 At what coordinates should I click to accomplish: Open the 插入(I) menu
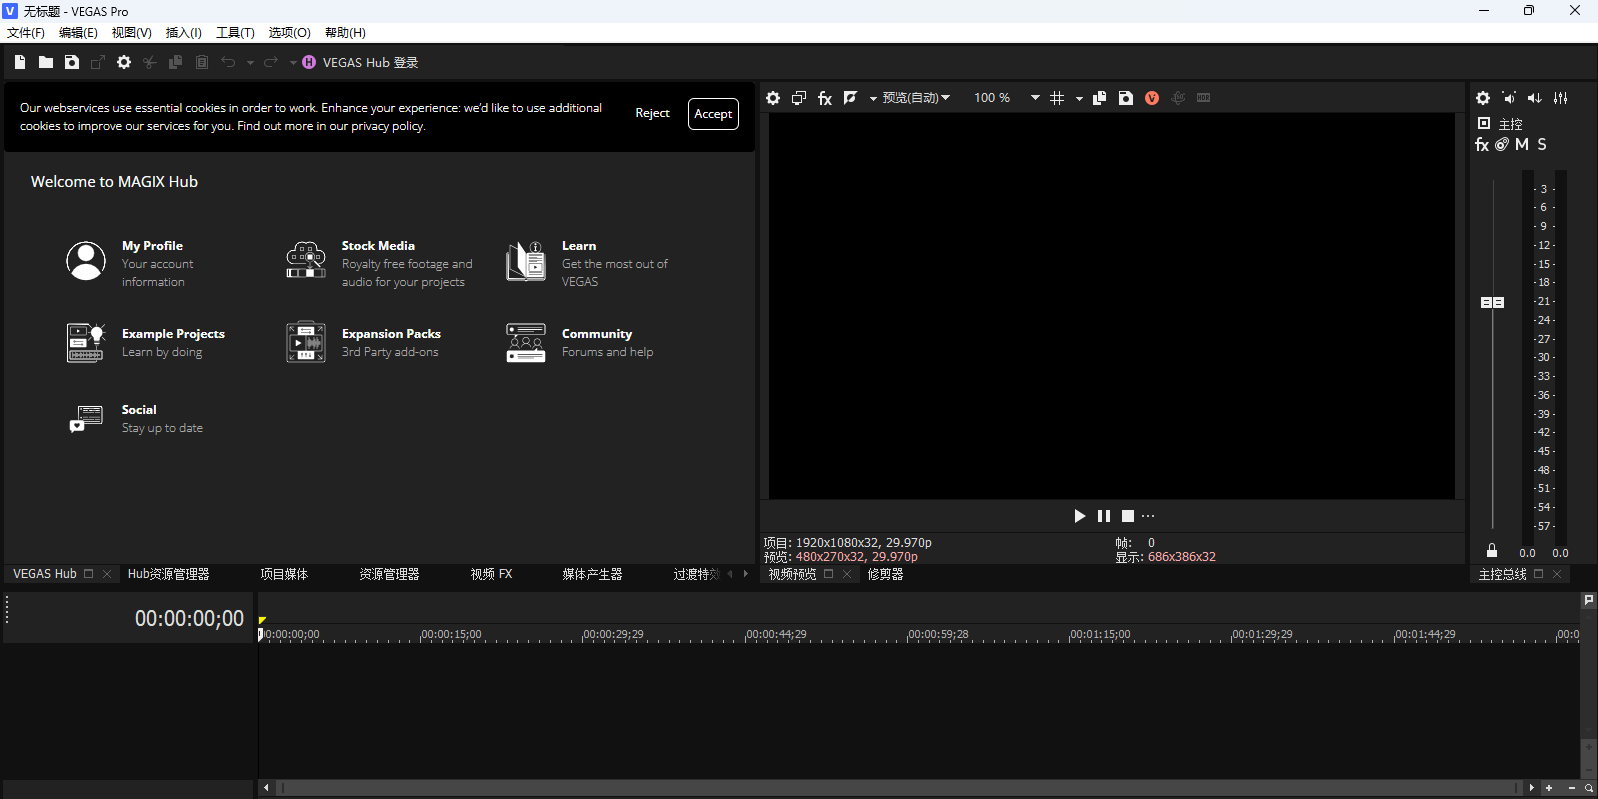184,33
